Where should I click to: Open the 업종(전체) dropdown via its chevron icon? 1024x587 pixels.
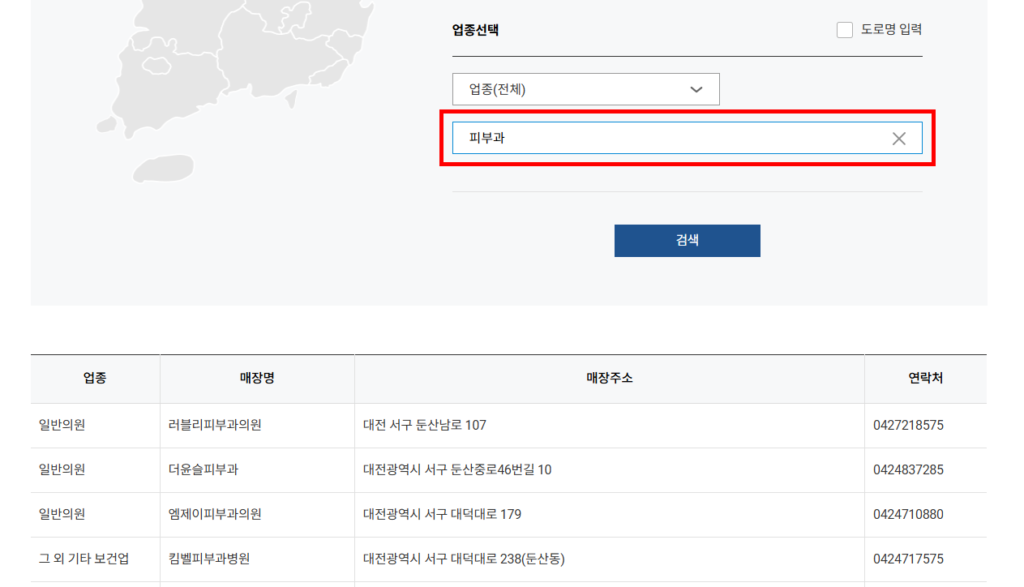pyautogui.click(x=696, y=89)
